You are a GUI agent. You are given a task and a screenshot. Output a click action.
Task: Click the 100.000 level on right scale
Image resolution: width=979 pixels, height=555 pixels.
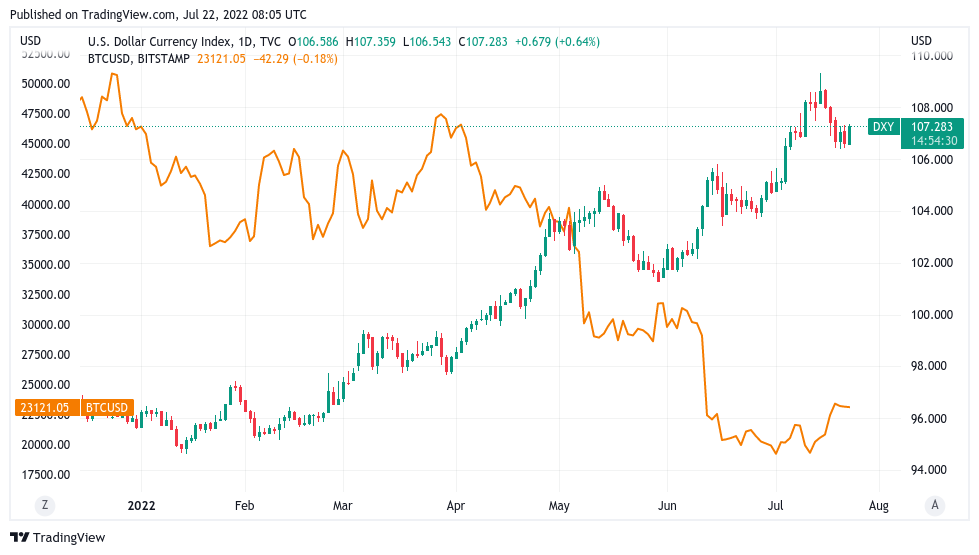click(x=932, y=315)
